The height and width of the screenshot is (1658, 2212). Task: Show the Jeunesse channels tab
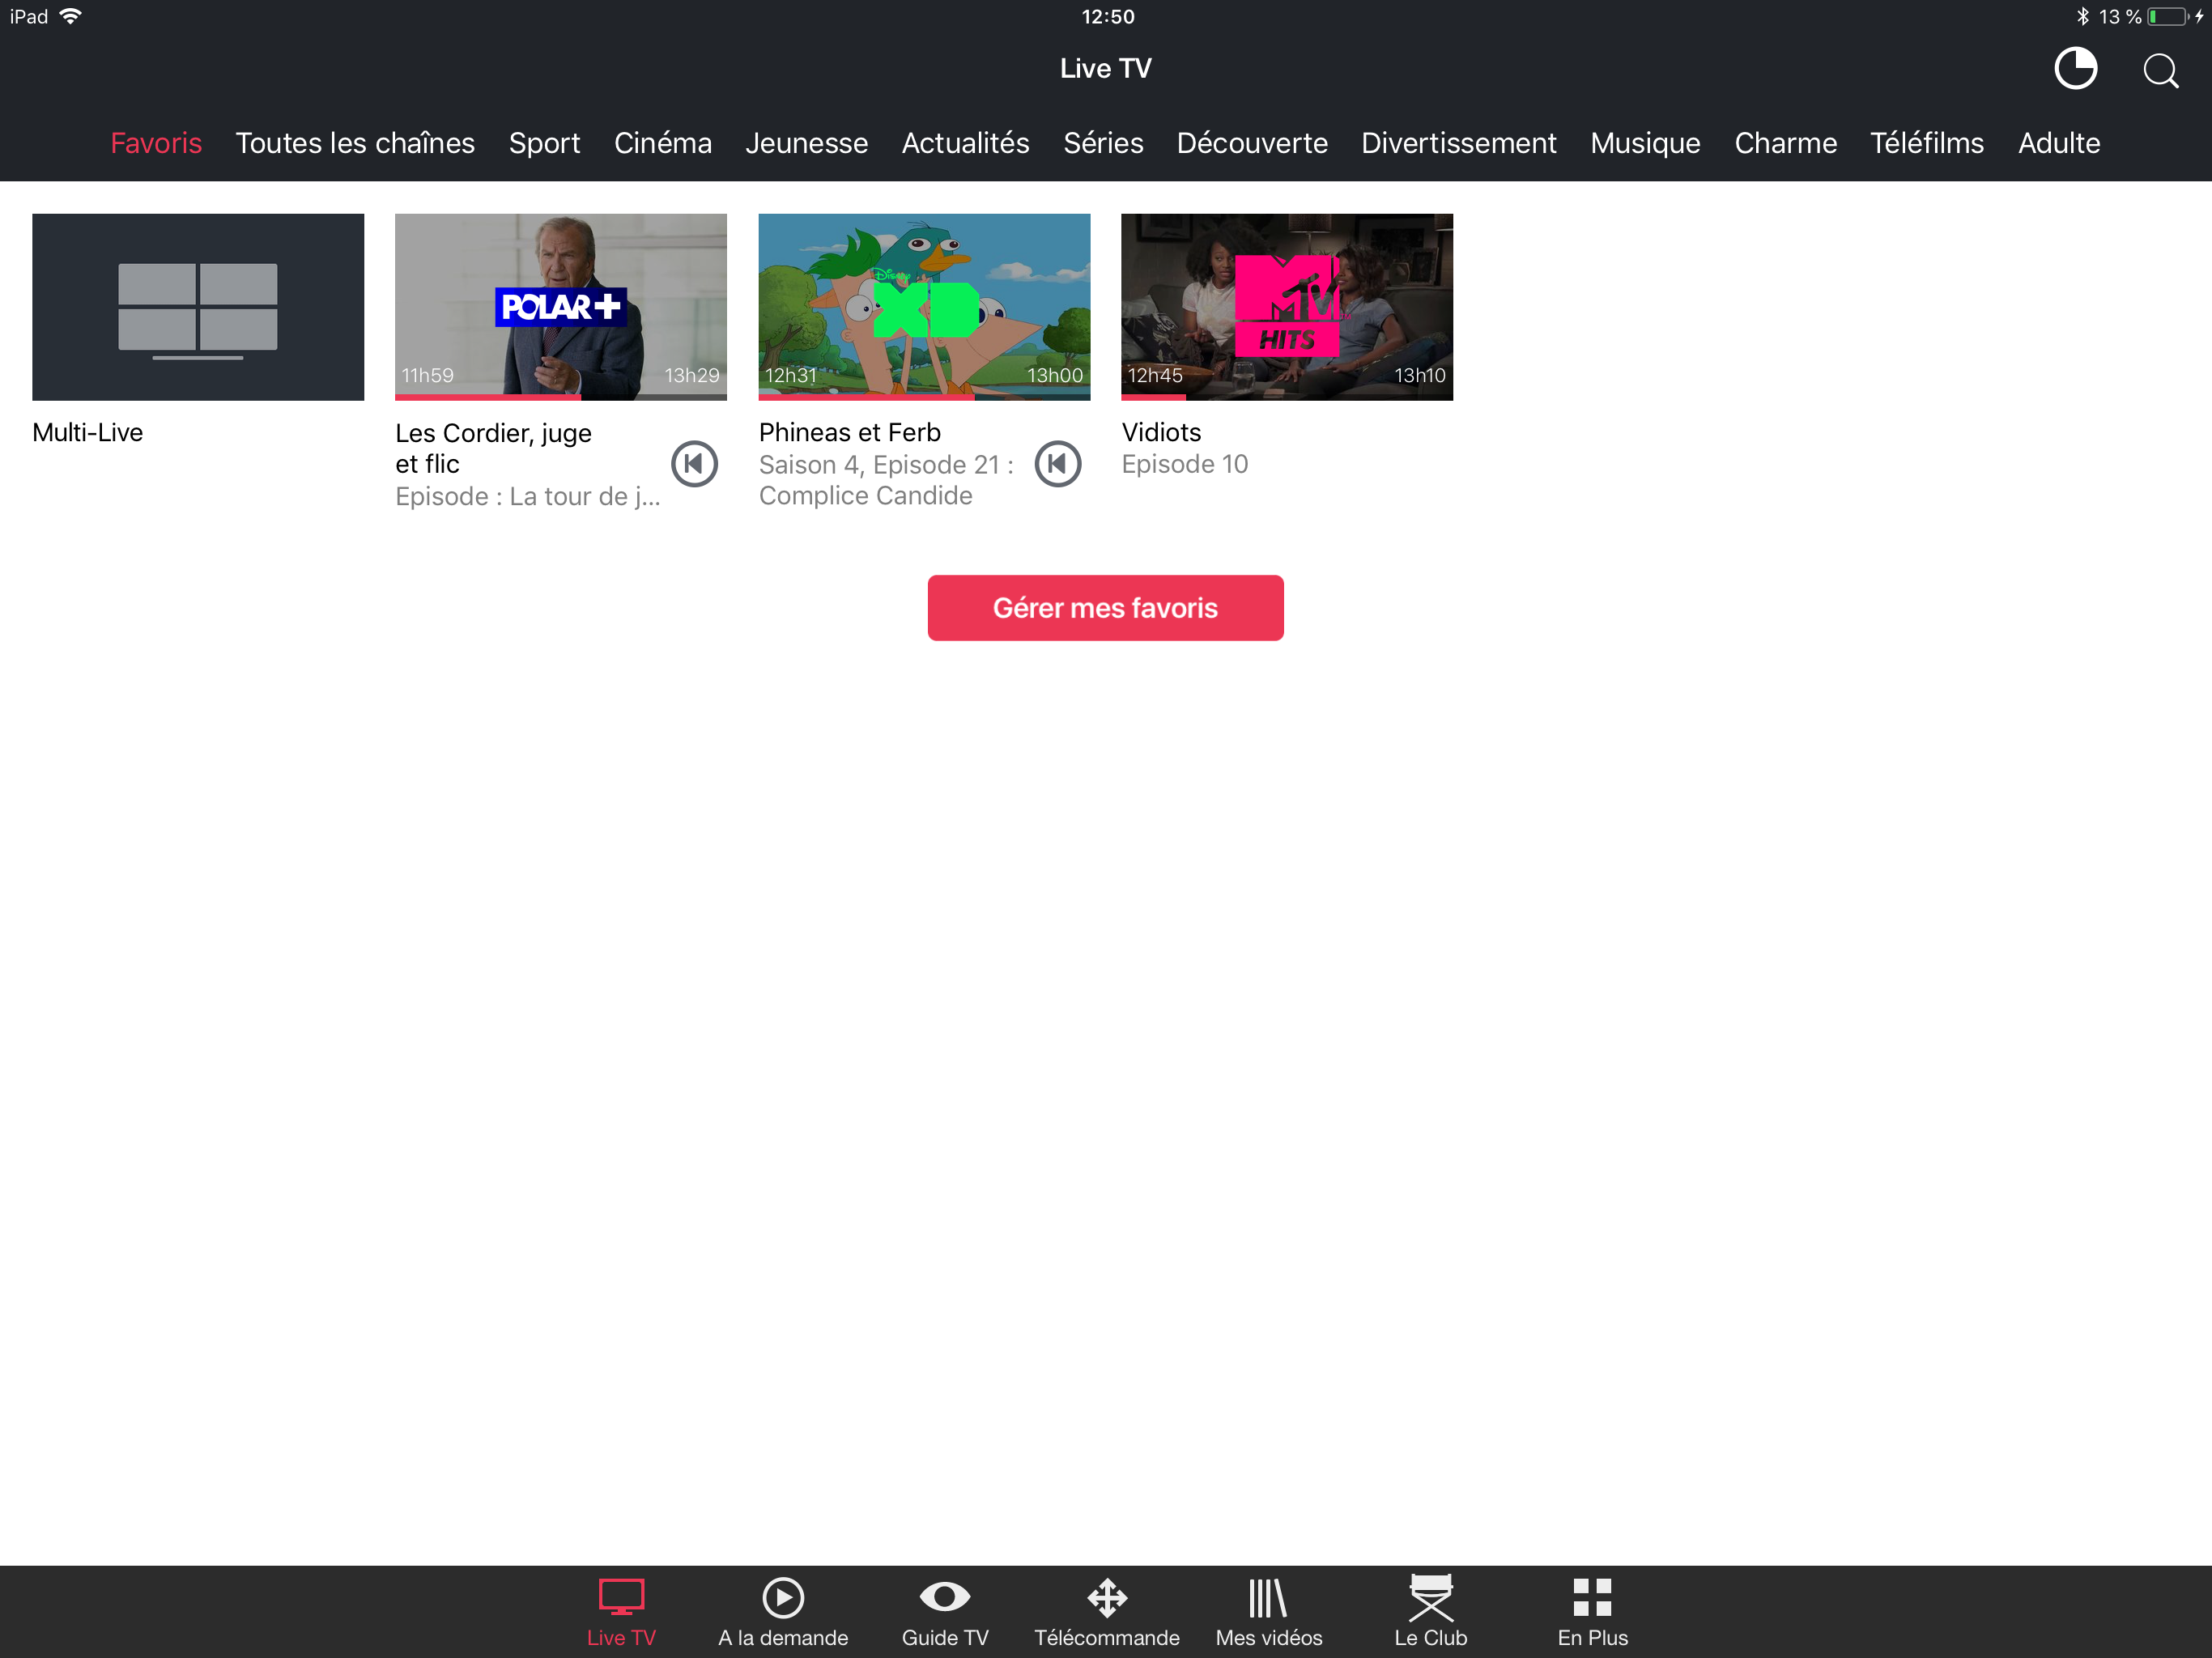pyautogui.click(x=806, y=143)
